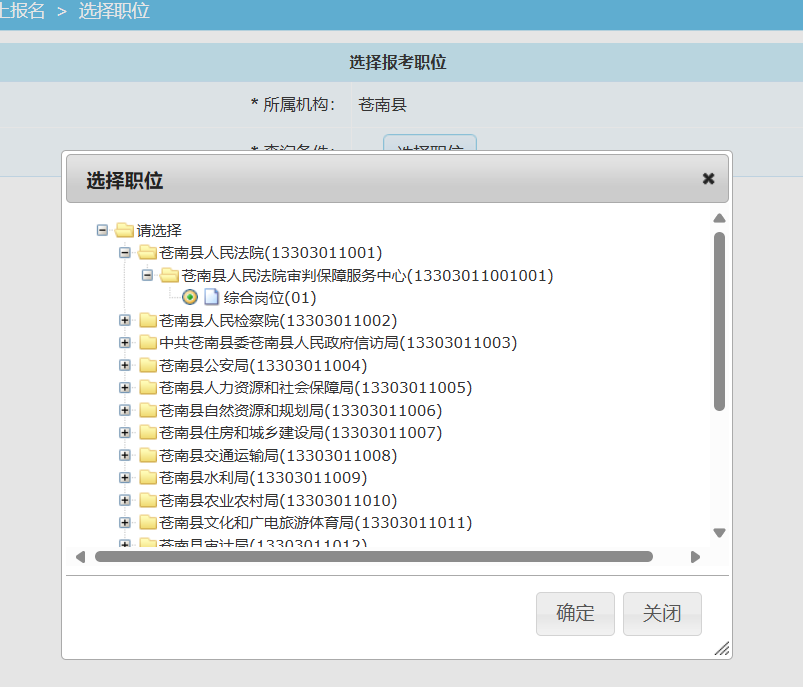Click the document icon next to 综合岗位(01)

(x=211, y=298)
